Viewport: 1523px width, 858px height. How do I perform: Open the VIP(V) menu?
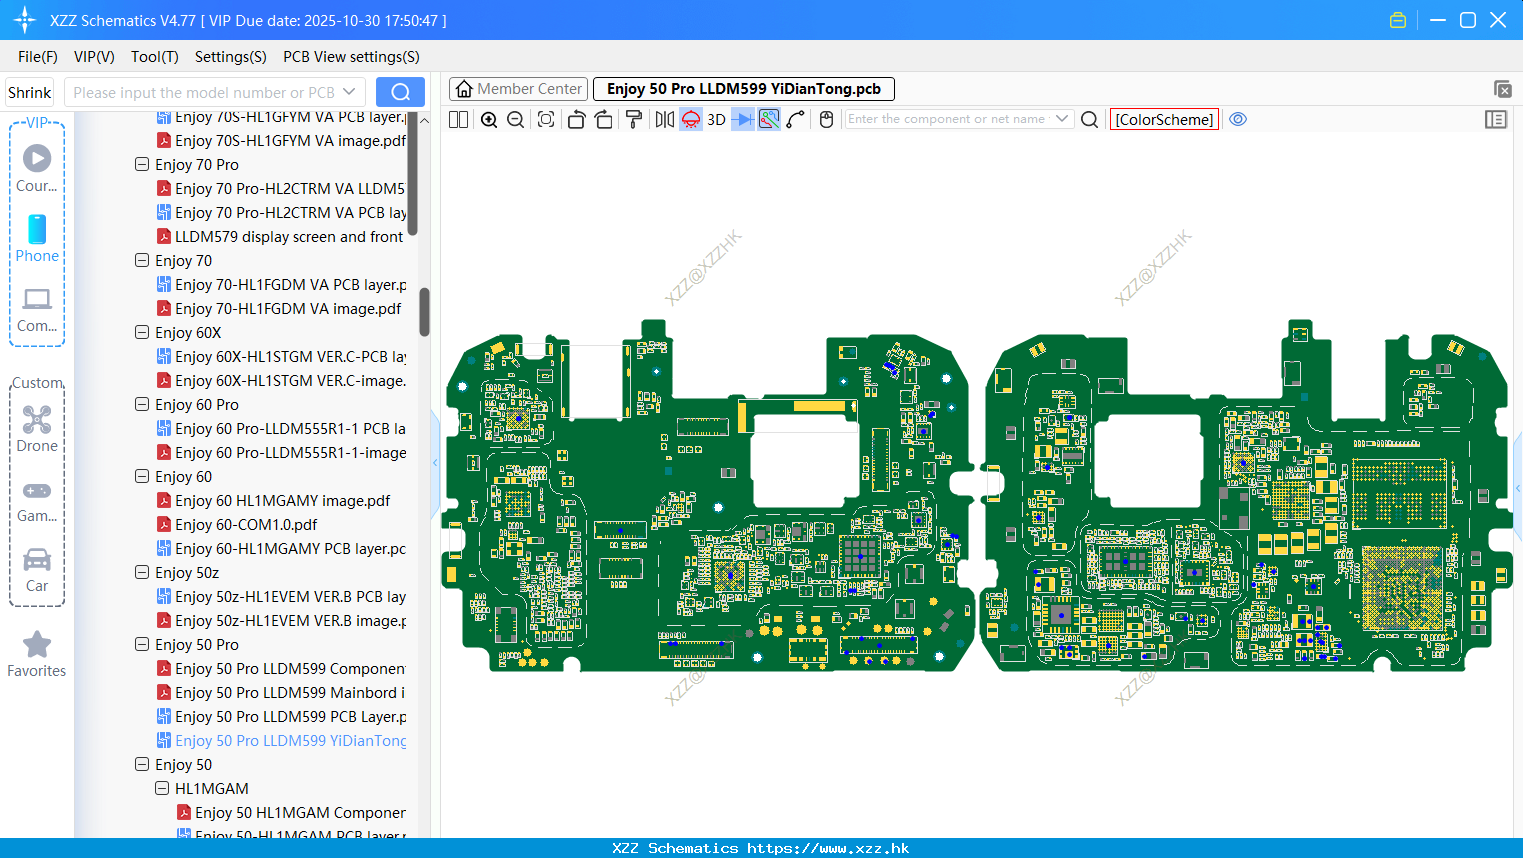pyautogui.click(x=94, y=57)
